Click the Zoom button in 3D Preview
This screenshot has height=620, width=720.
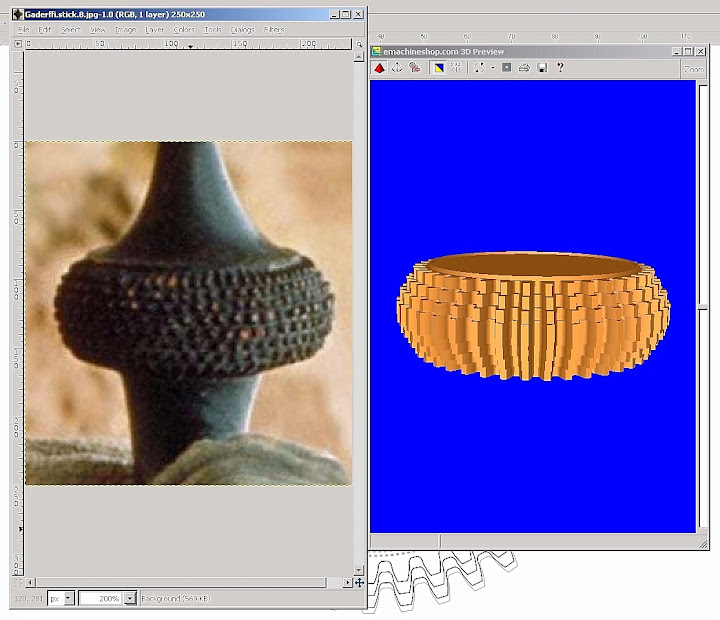point(693,69)
